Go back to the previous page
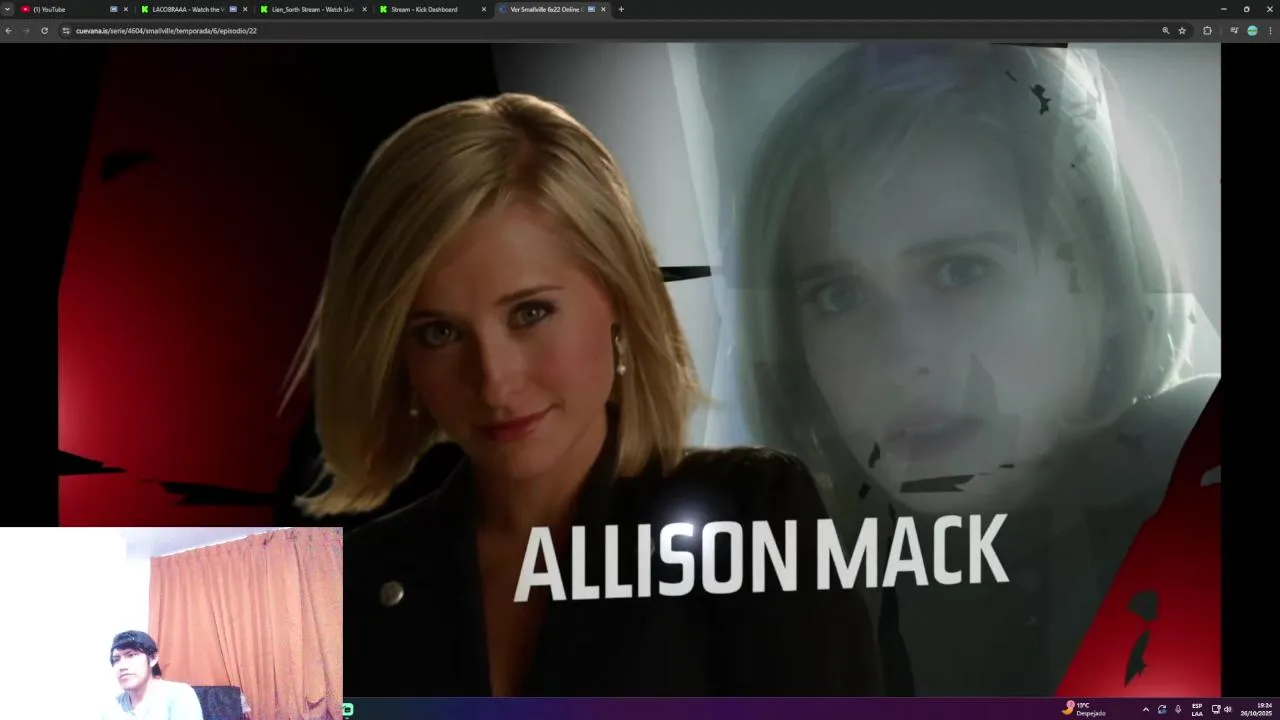Image resolution: width=1280 pixels, height=720 pixels. (x=8, y=31)
